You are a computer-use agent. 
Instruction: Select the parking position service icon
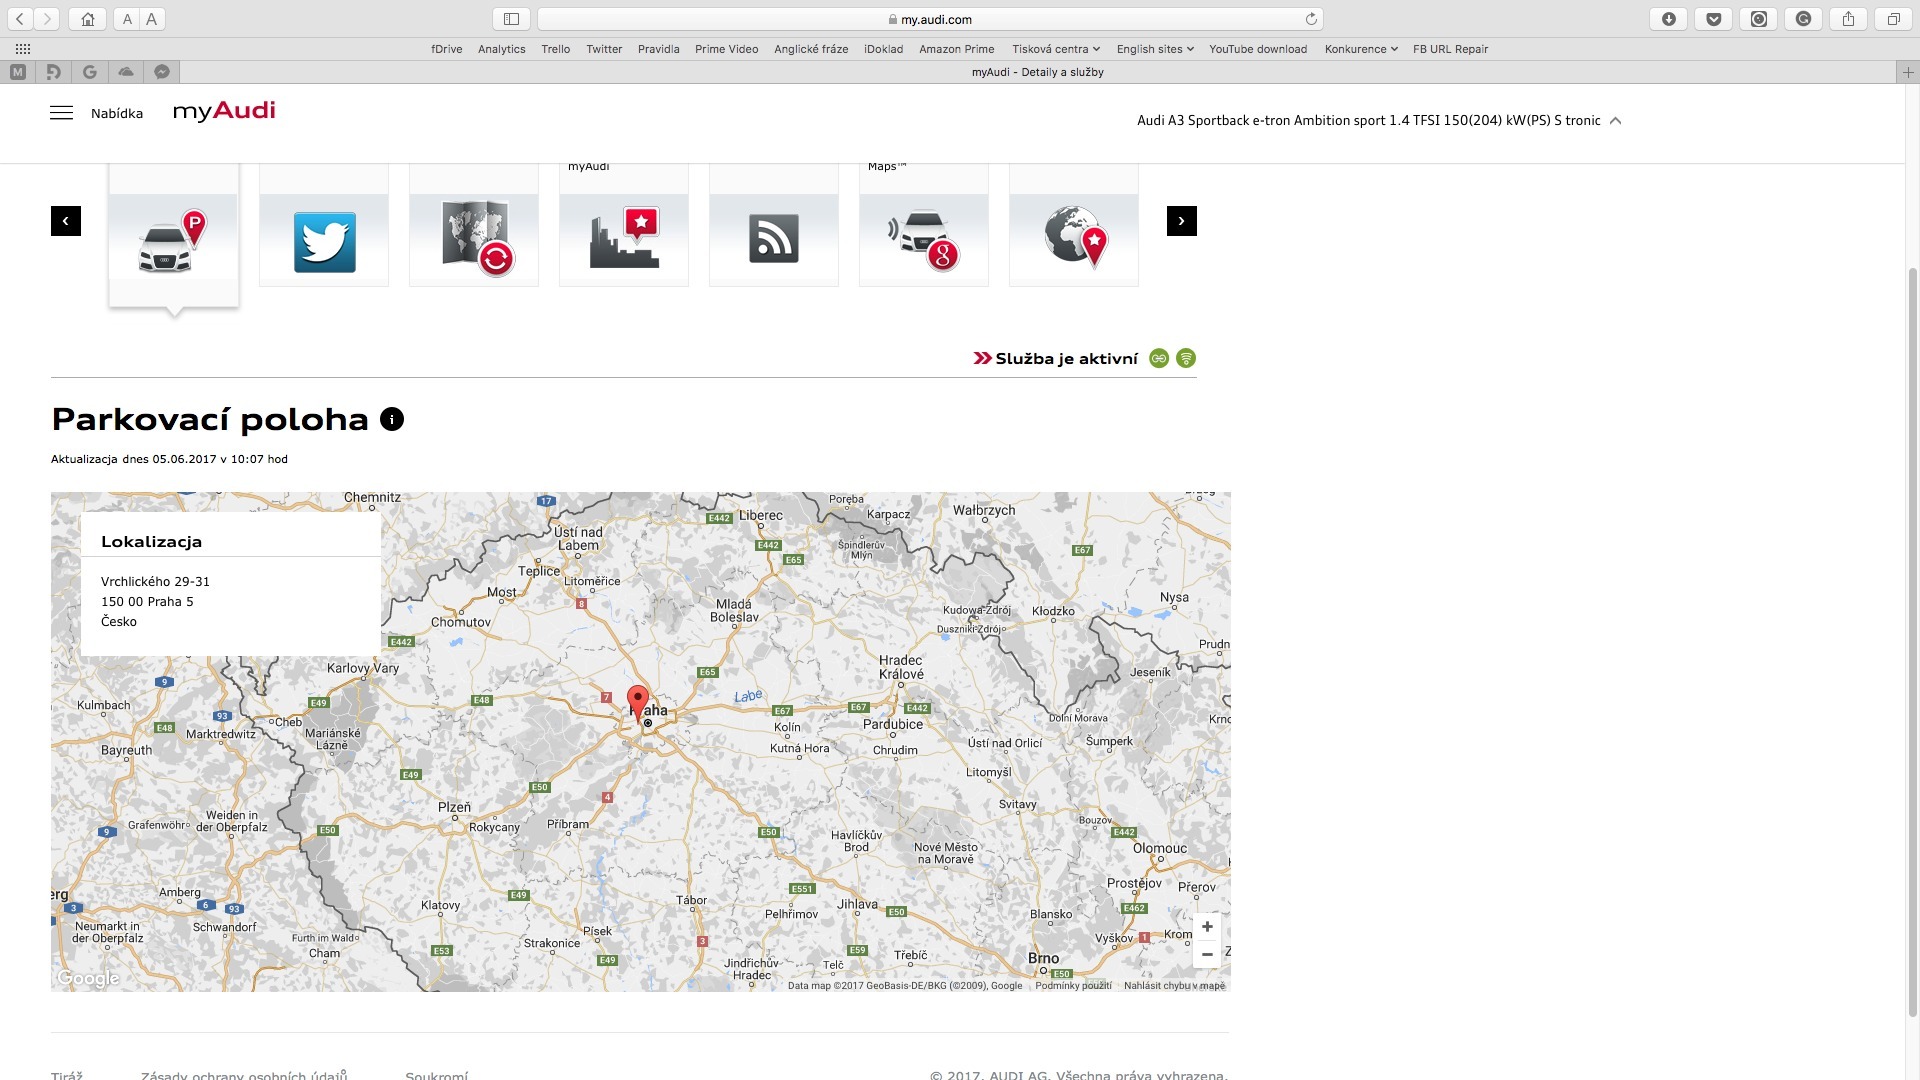(173, 240)
